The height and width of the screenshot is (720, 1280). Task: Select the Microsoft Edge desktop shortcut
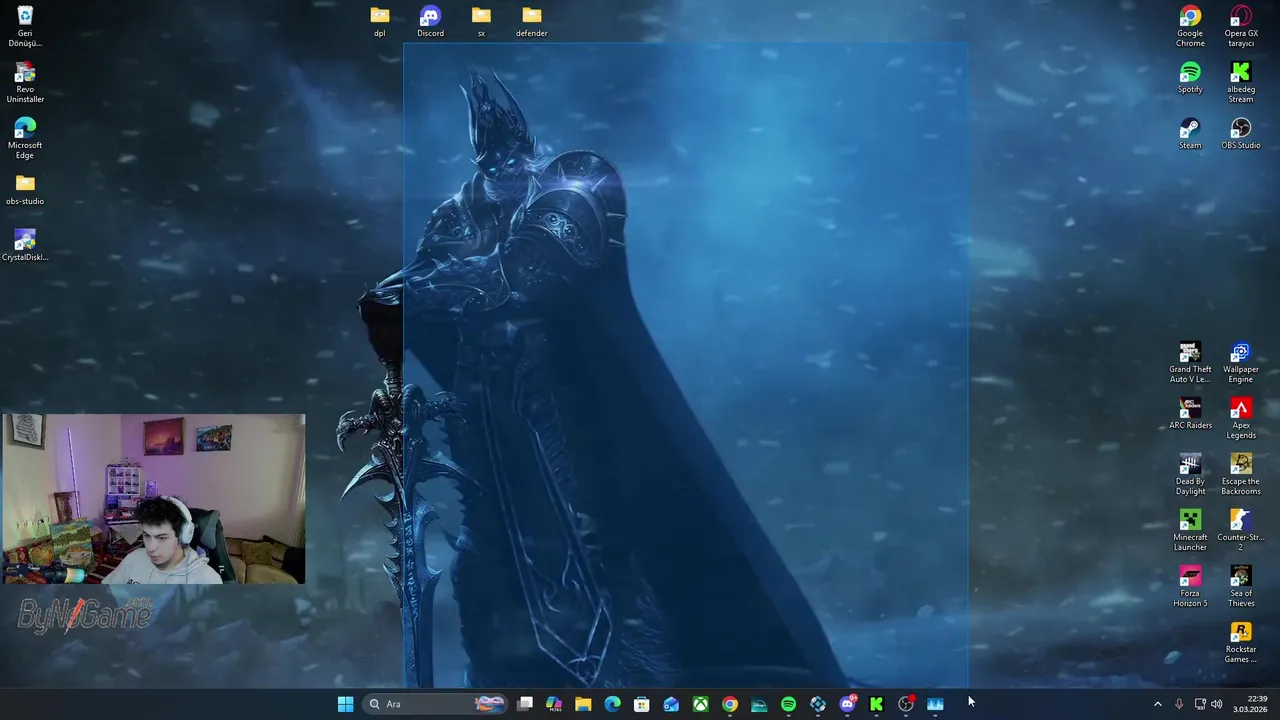tap(25, 138)
